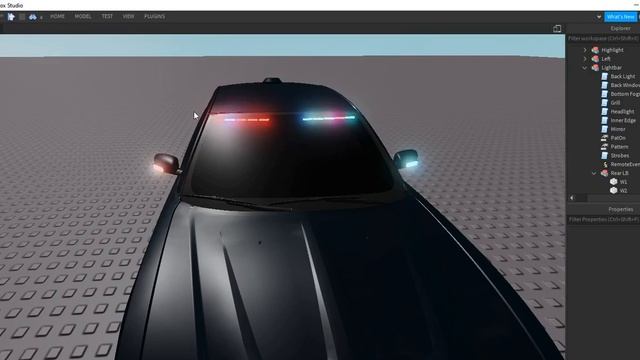Focus the Filter workspace search field
Screen dimensions: 640x360
(x=603, y=38)
